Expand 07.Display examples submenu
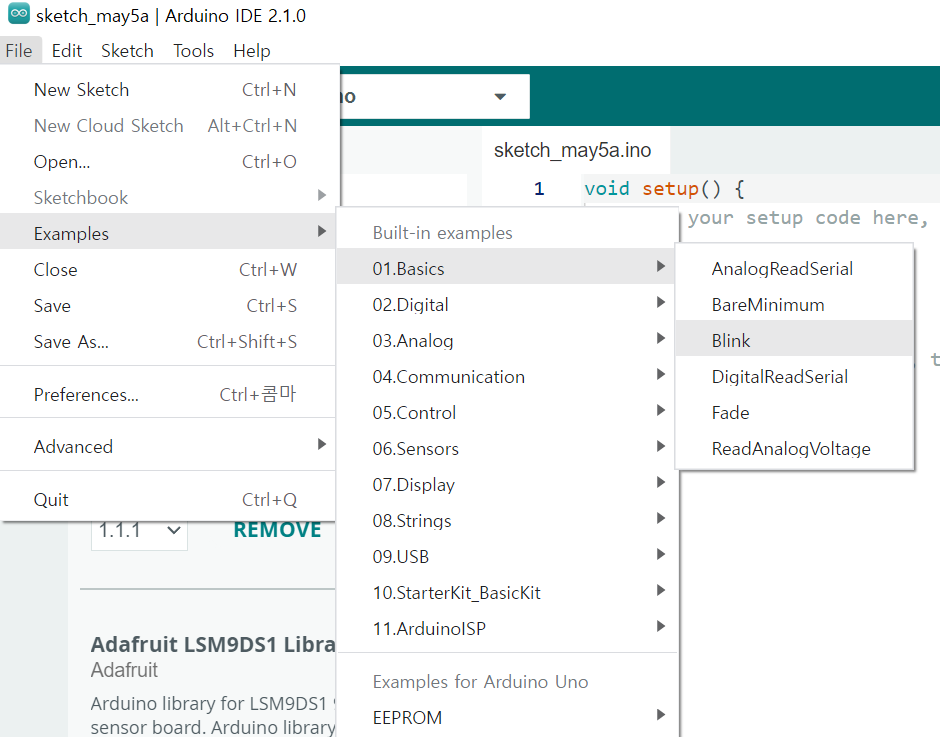Viewport: 940px width, 737px height. (507, 485)
